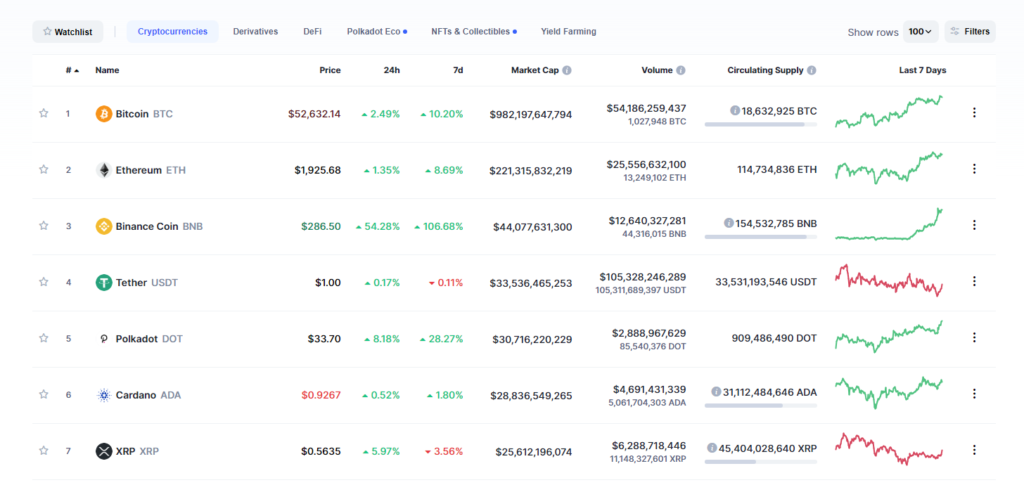Open the Binance Coin 7-day sparkline chart
Image resolution: width=1024 pixels, height=485 pixels.
(x=889, y=225)
